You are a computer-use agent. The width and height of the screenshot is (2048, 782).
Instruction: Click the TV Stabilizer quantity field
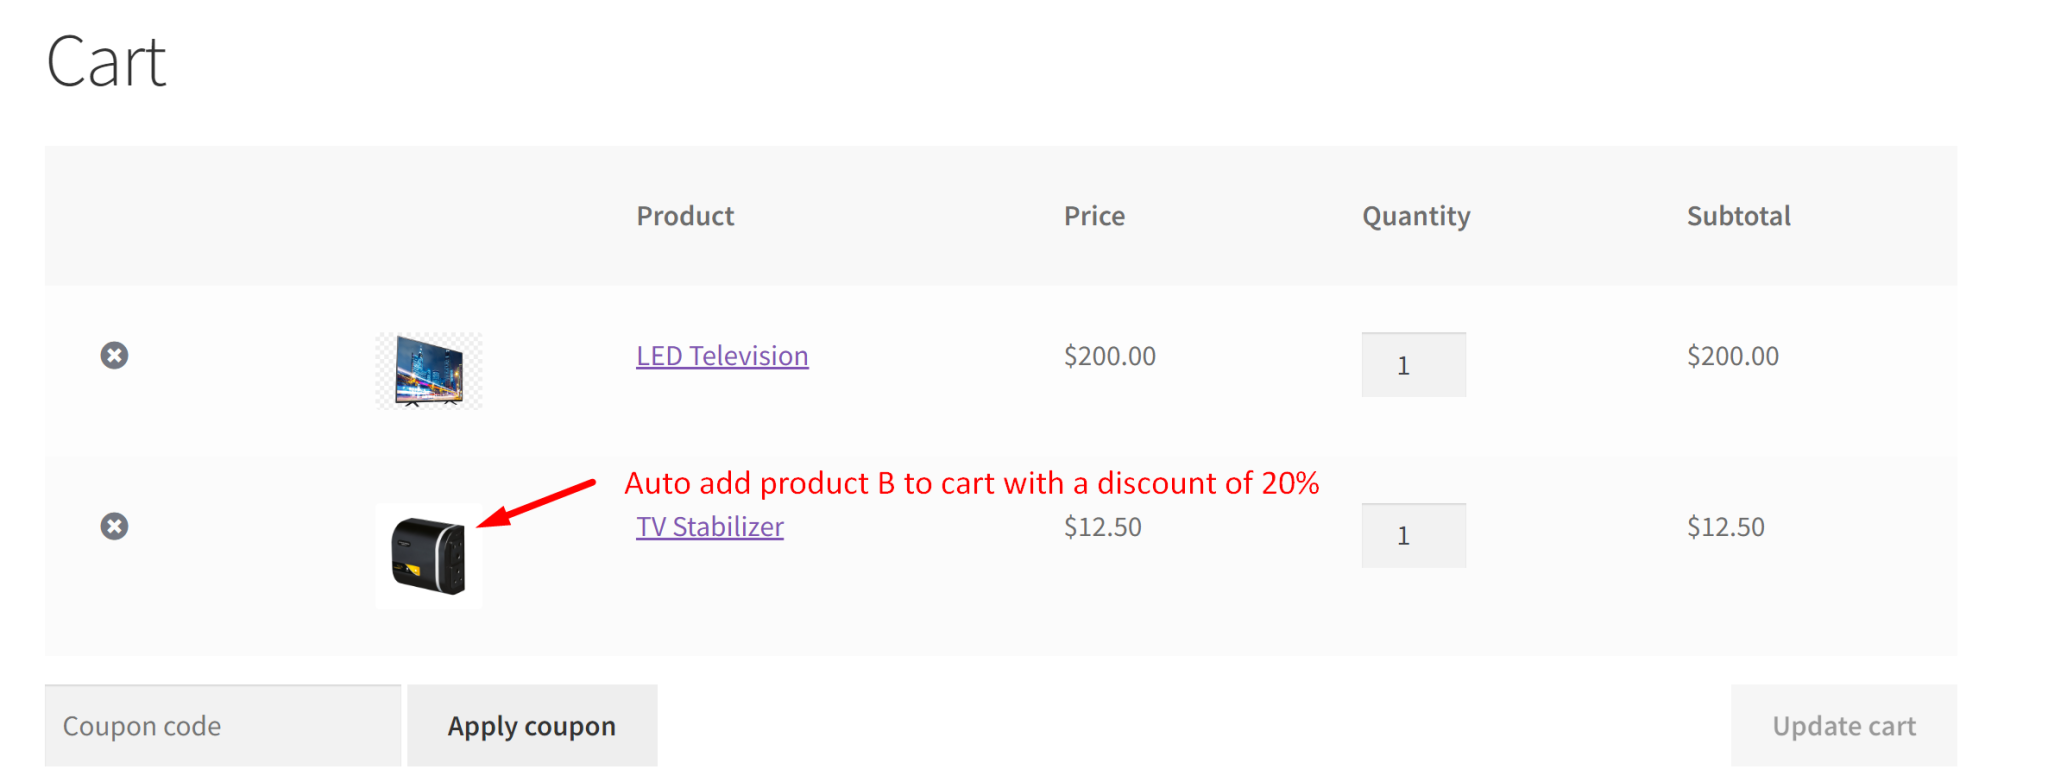click(x=1413, y=535)
